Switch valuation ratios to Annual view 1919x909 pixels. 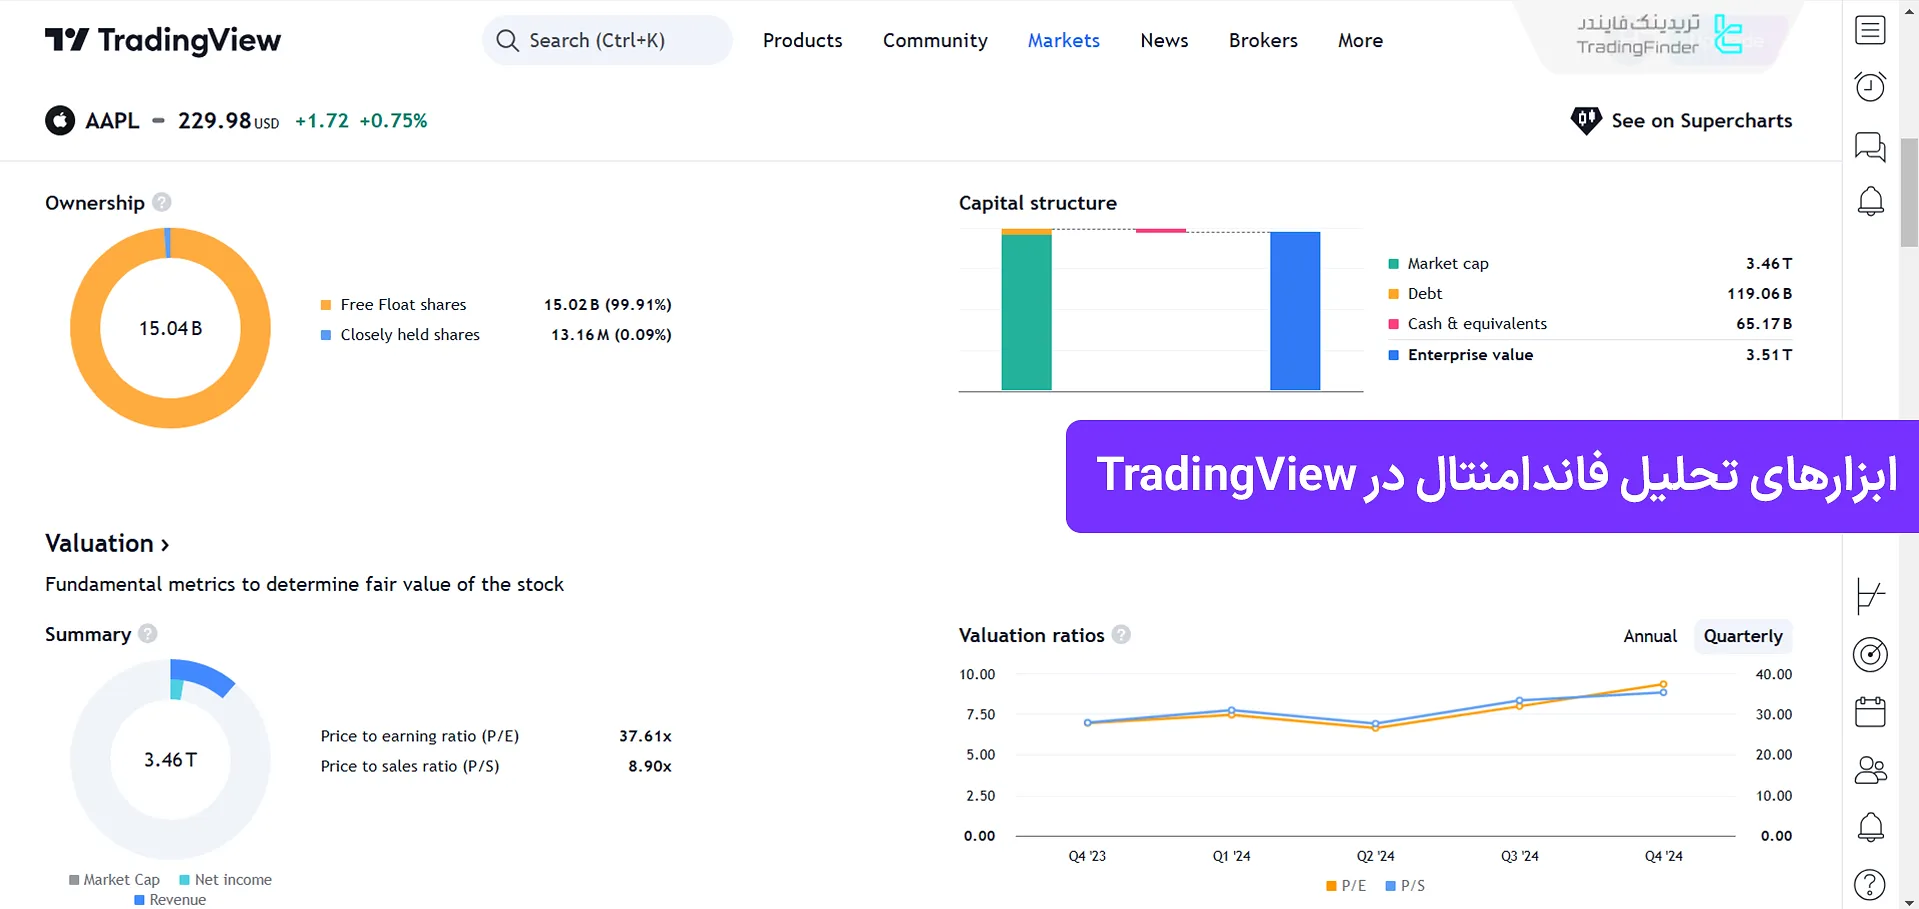coord(1649,636)
